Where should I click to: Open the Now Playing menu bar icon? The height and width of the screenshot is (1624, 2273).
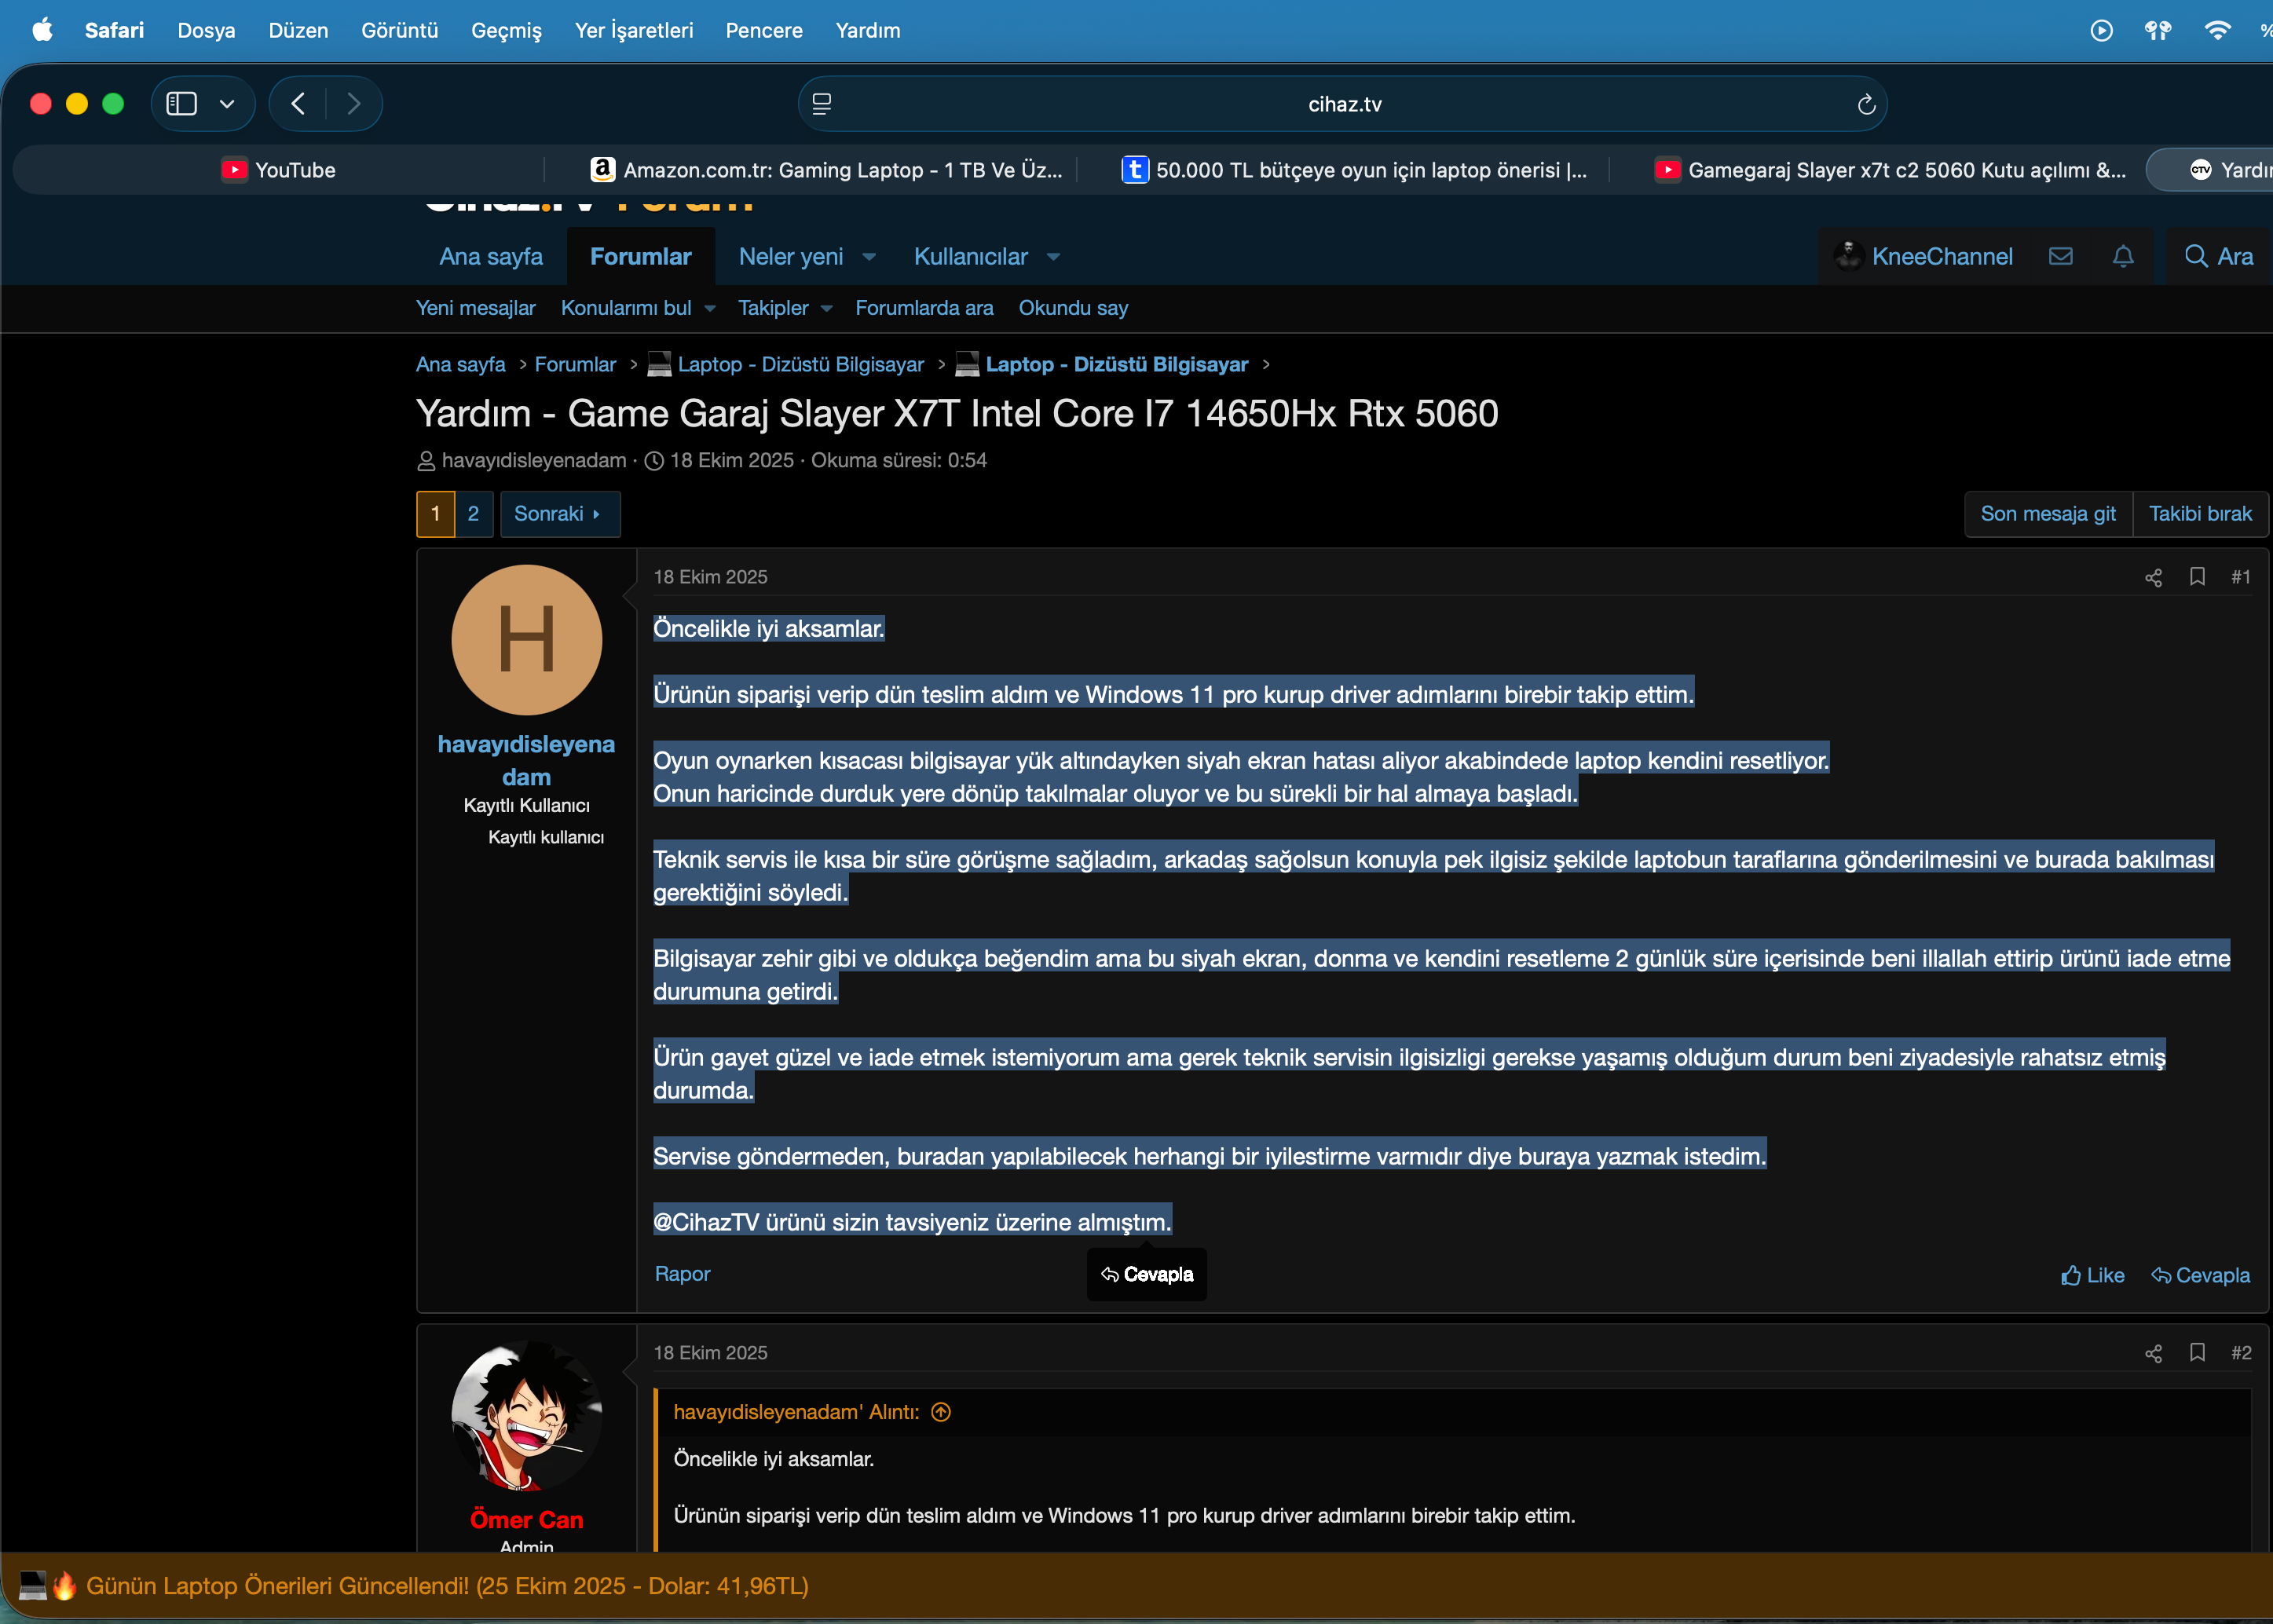[2101, 30]
